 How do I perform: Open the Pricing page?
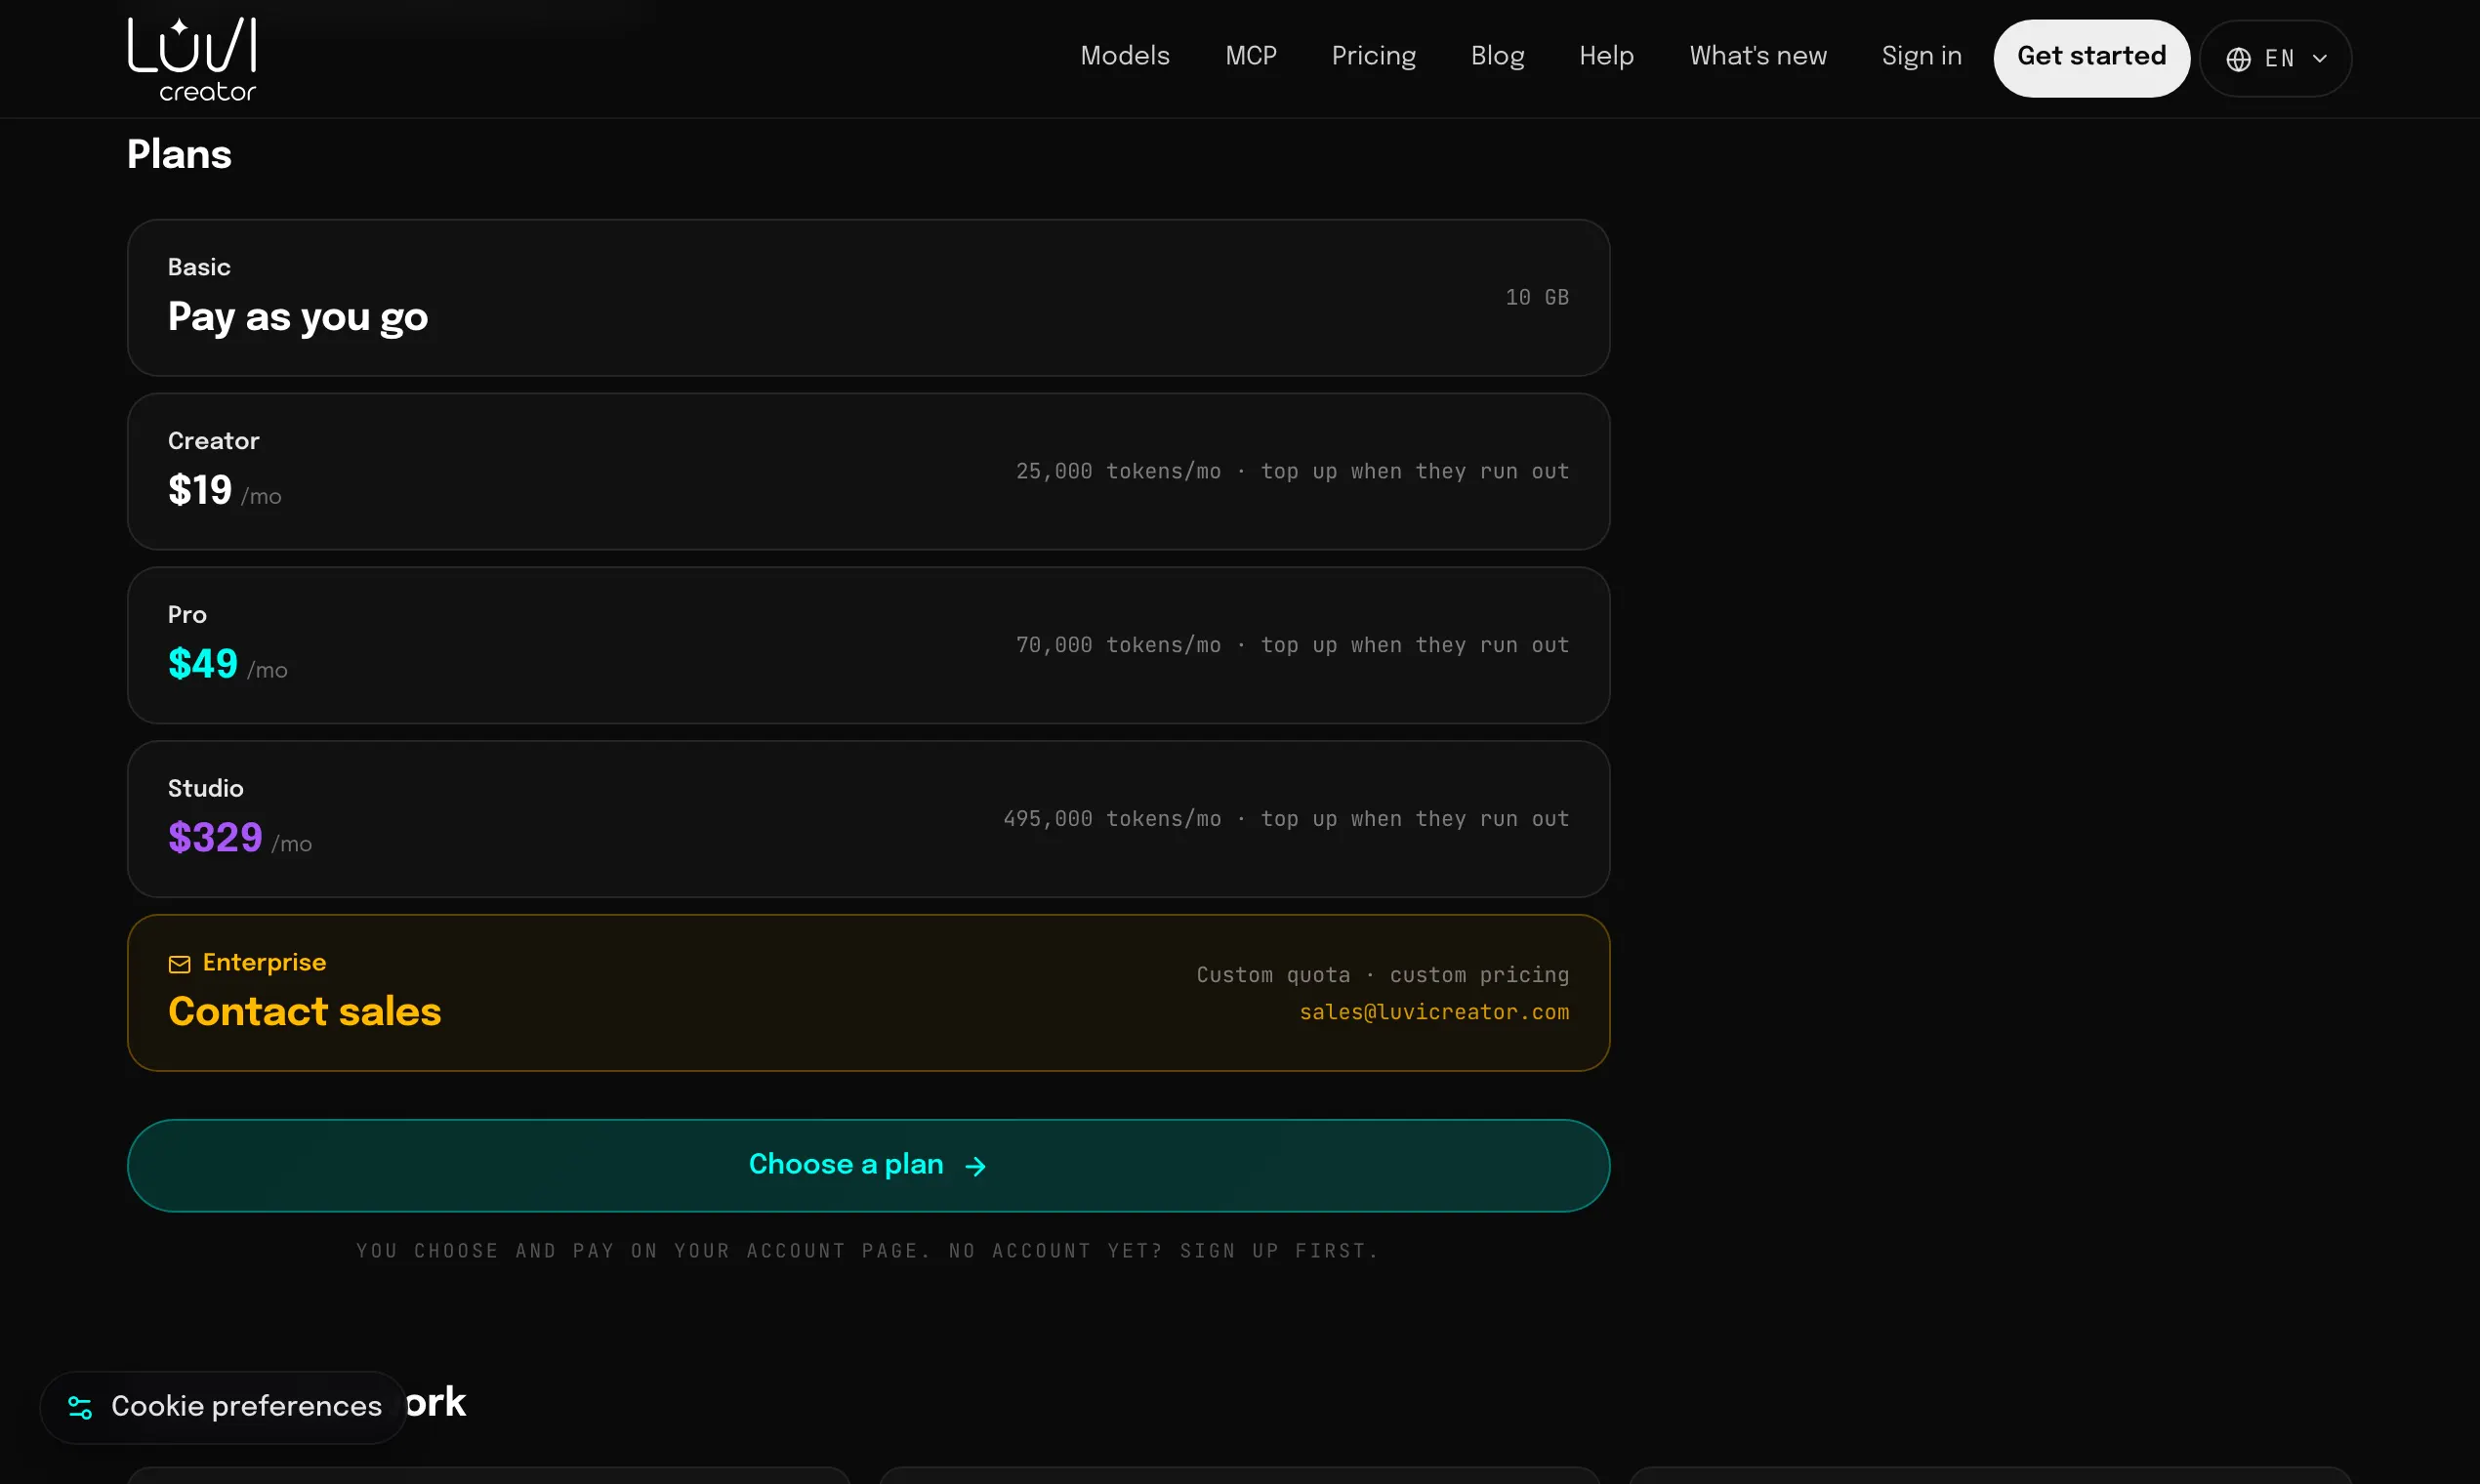pyautogui.click(x=1373, y=56)
